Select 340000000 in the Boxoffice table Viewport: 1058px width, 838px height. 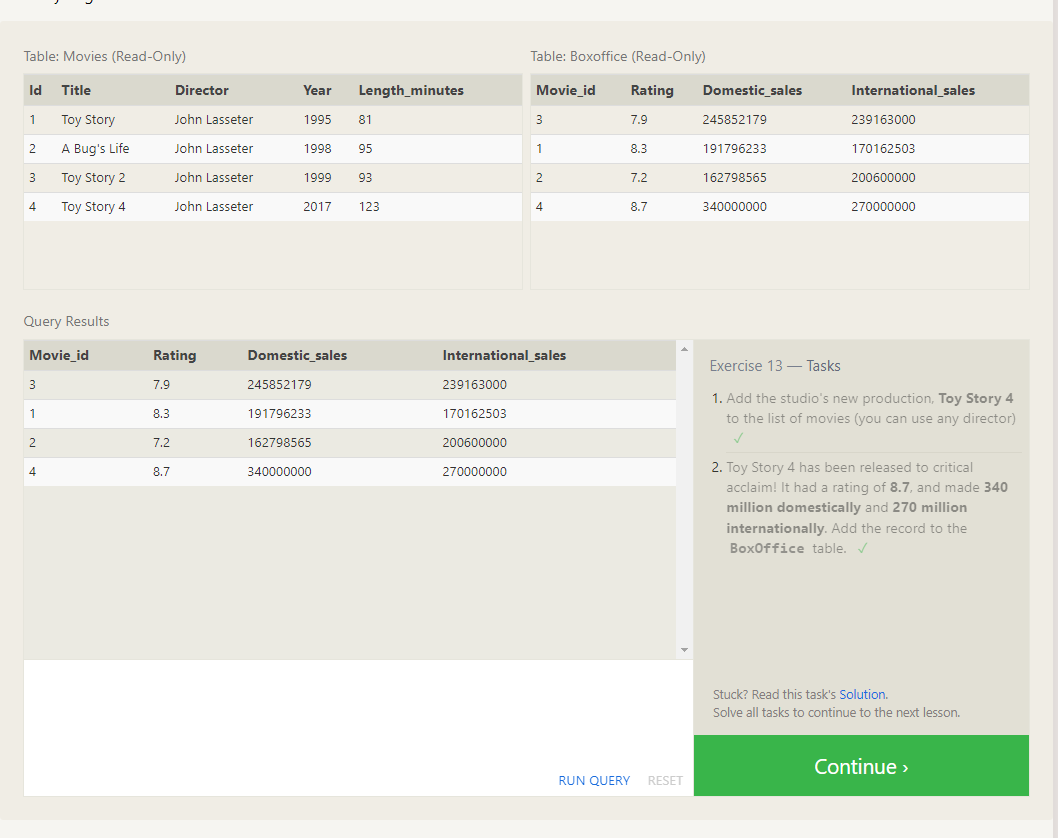click(x=735, y=206)
